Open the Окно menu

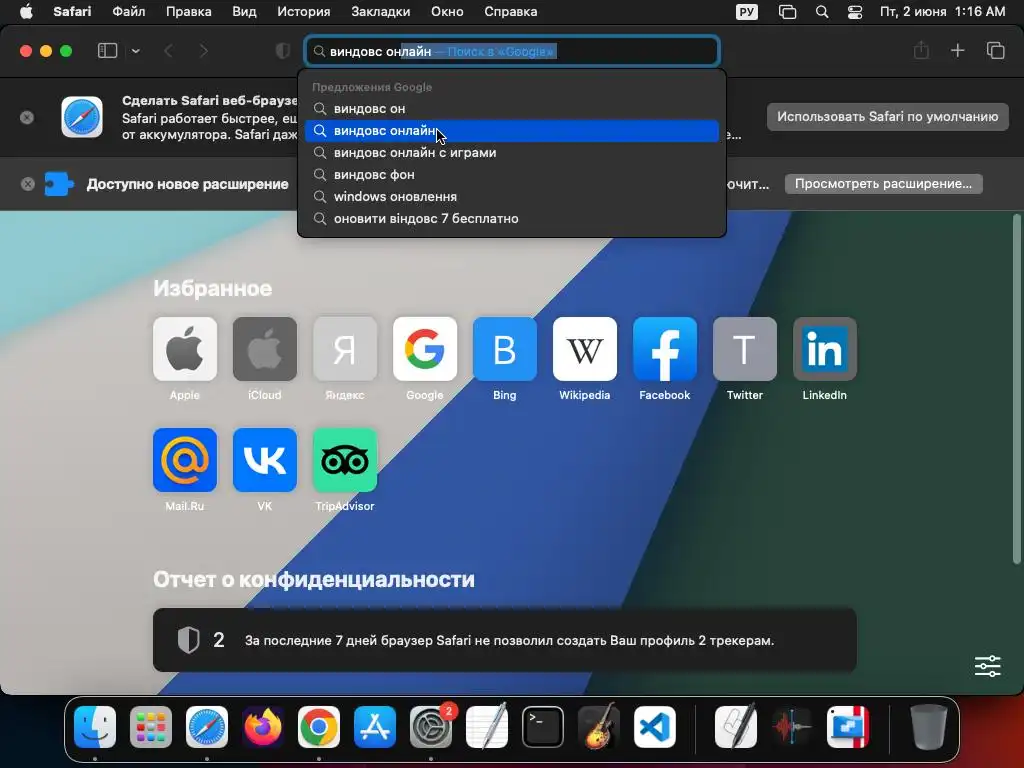pyautogui.click(x=447, y=12)
